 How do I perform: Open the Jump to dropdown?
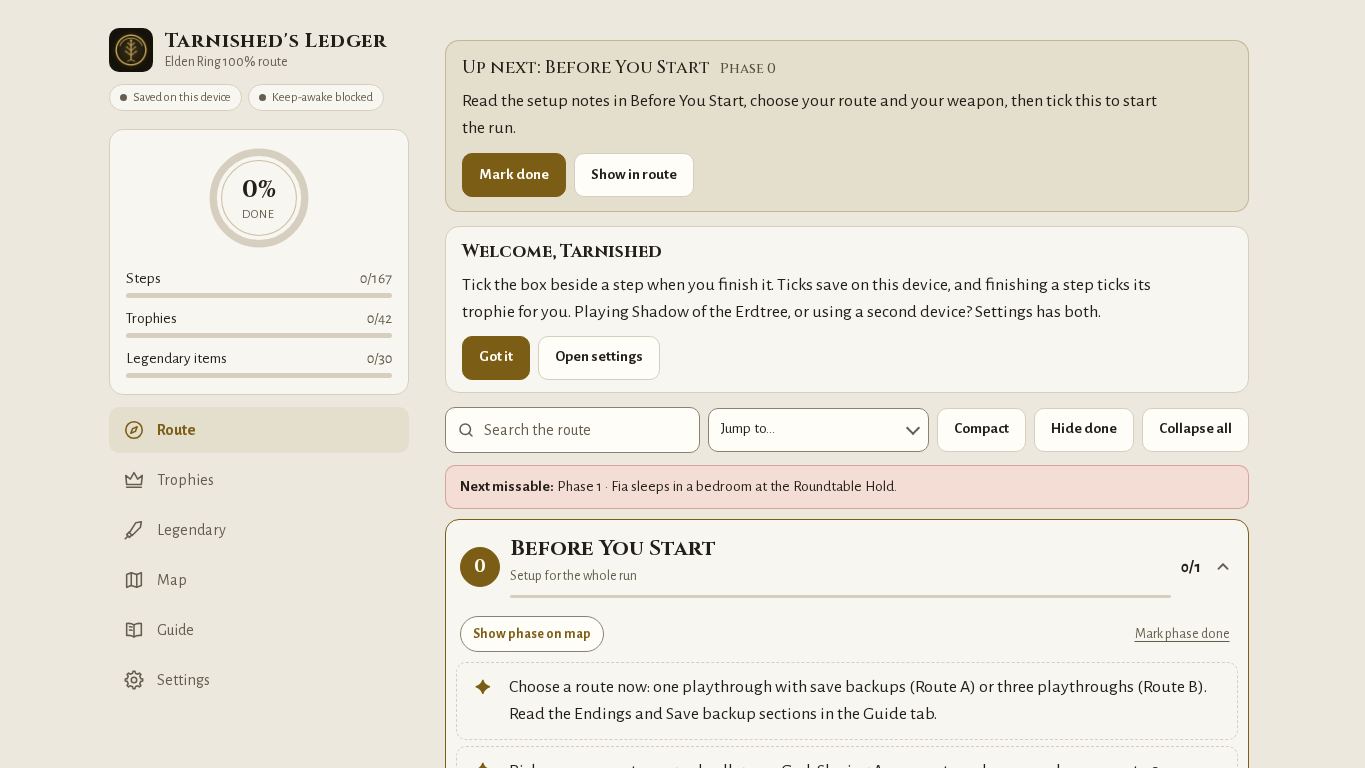(x=818, y=430)
